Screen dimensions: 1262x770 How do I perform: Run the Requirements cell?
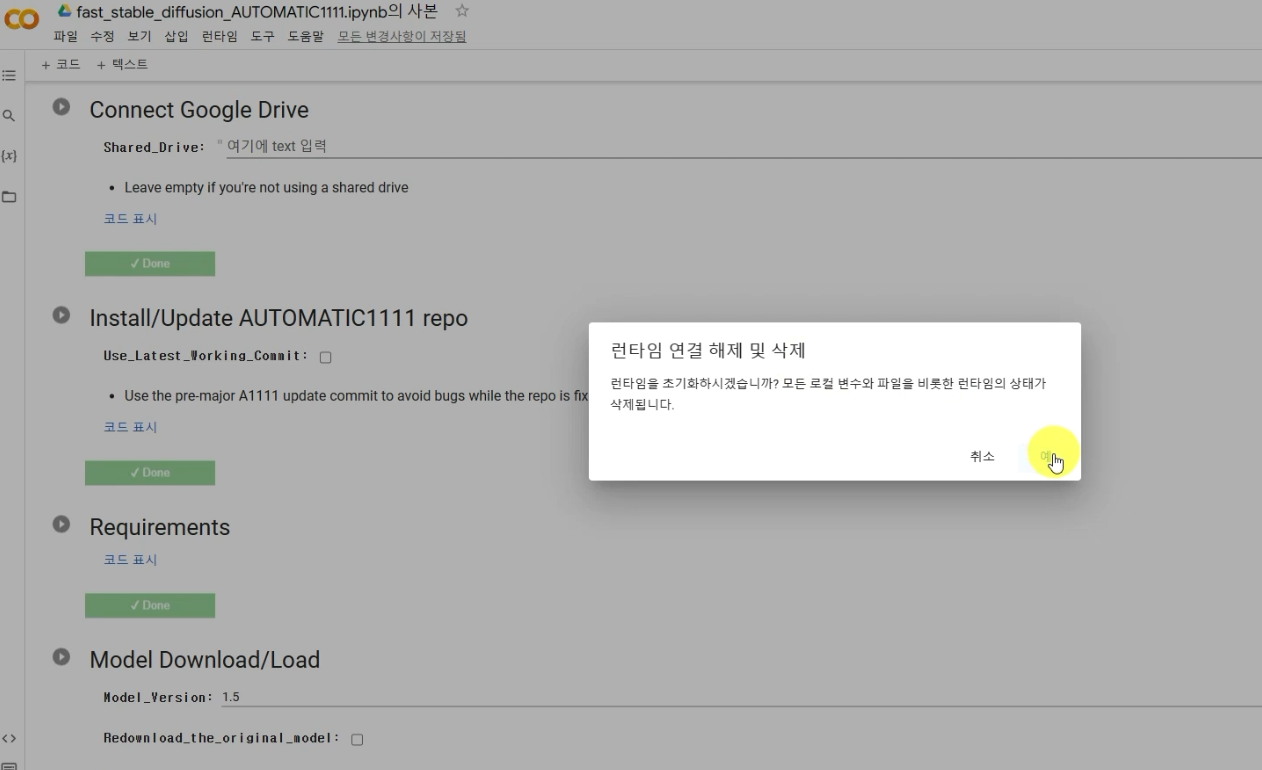(62, 524)
